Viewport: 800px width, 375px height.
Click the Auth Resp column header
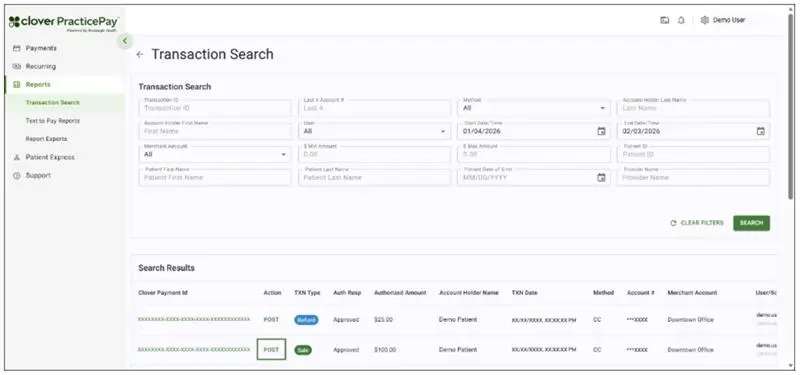[x=347, y=293]
